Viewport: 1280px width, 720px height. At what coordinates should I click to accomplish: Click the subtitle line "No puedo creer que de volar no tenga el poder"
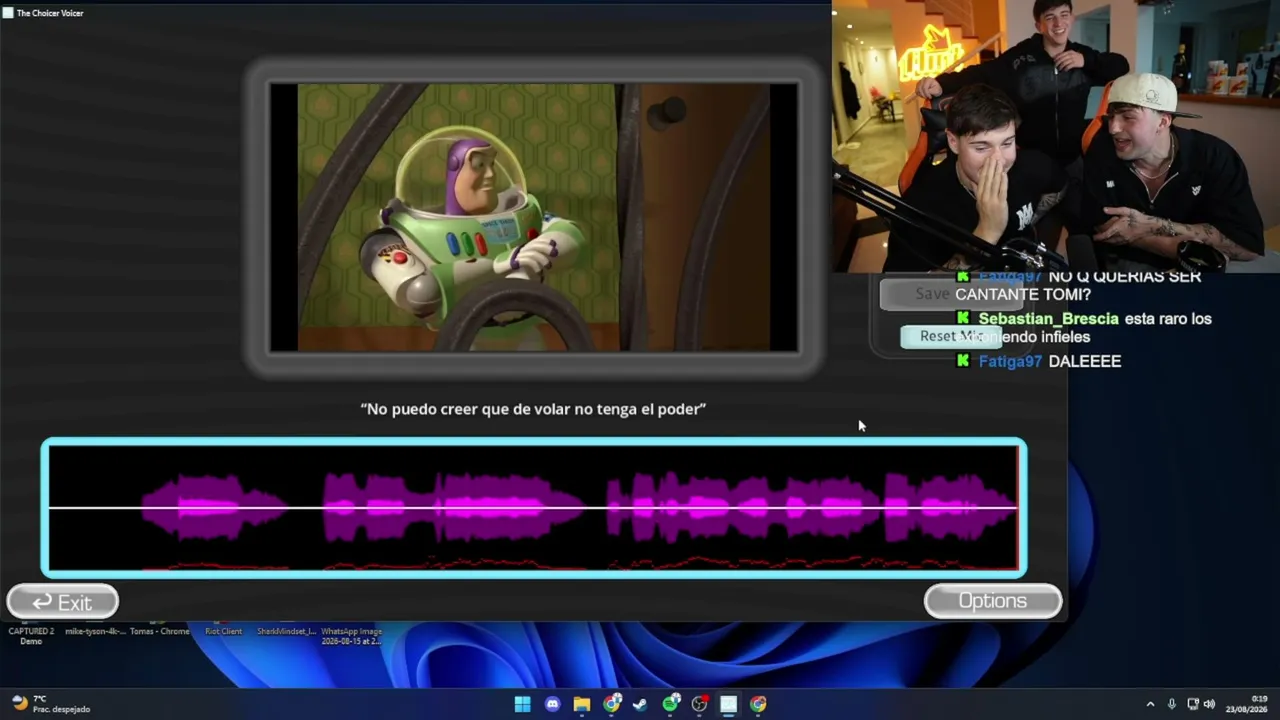[x=533, y=409]
